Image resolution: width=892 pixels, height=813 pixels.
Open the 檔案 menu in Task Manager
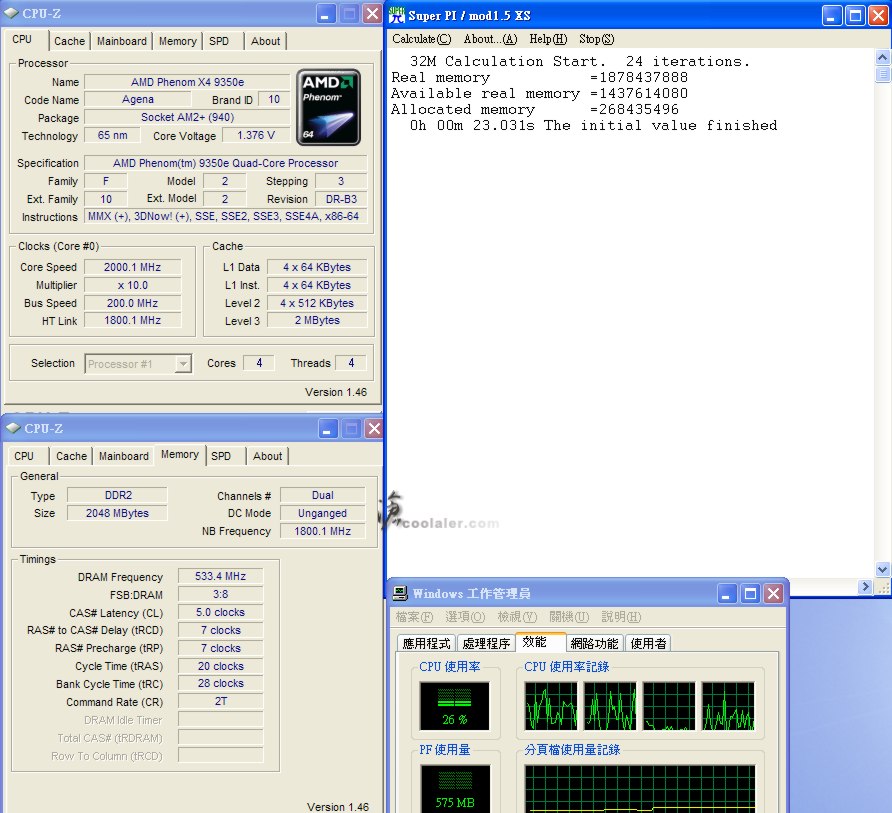click(414, 617)
